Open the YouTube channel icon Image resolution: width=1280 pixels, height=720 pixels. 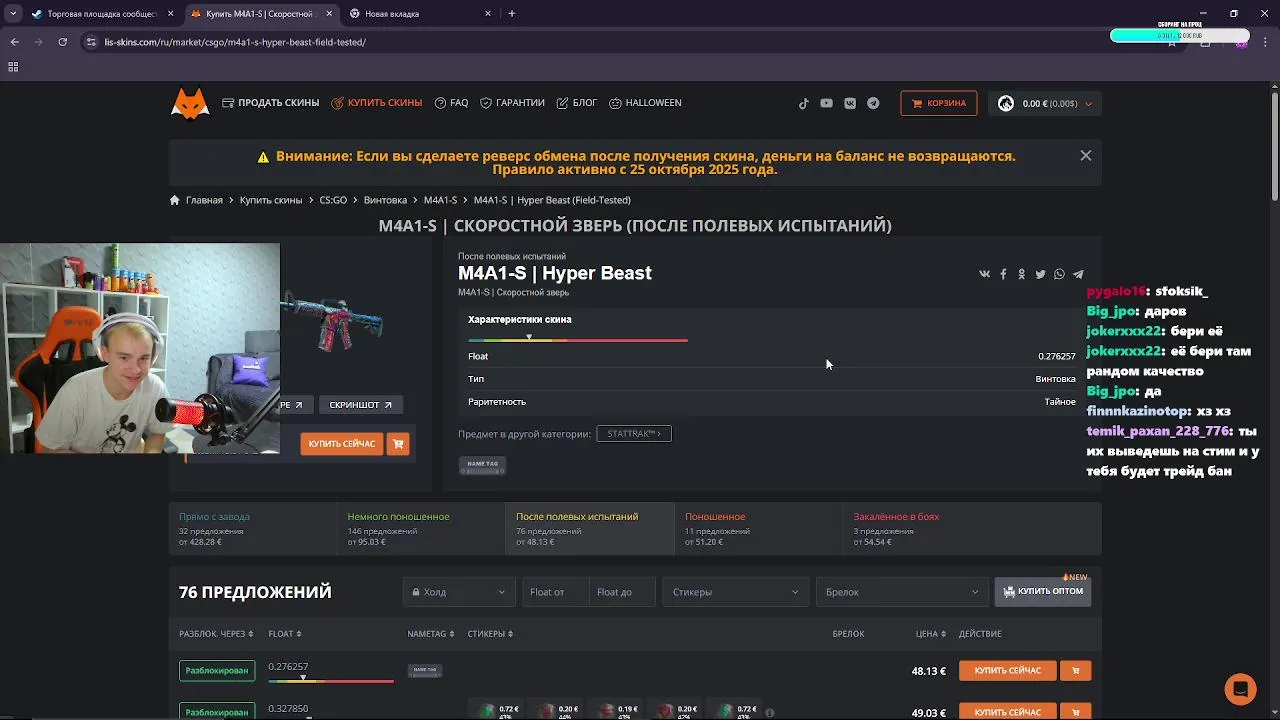(826, 103)
